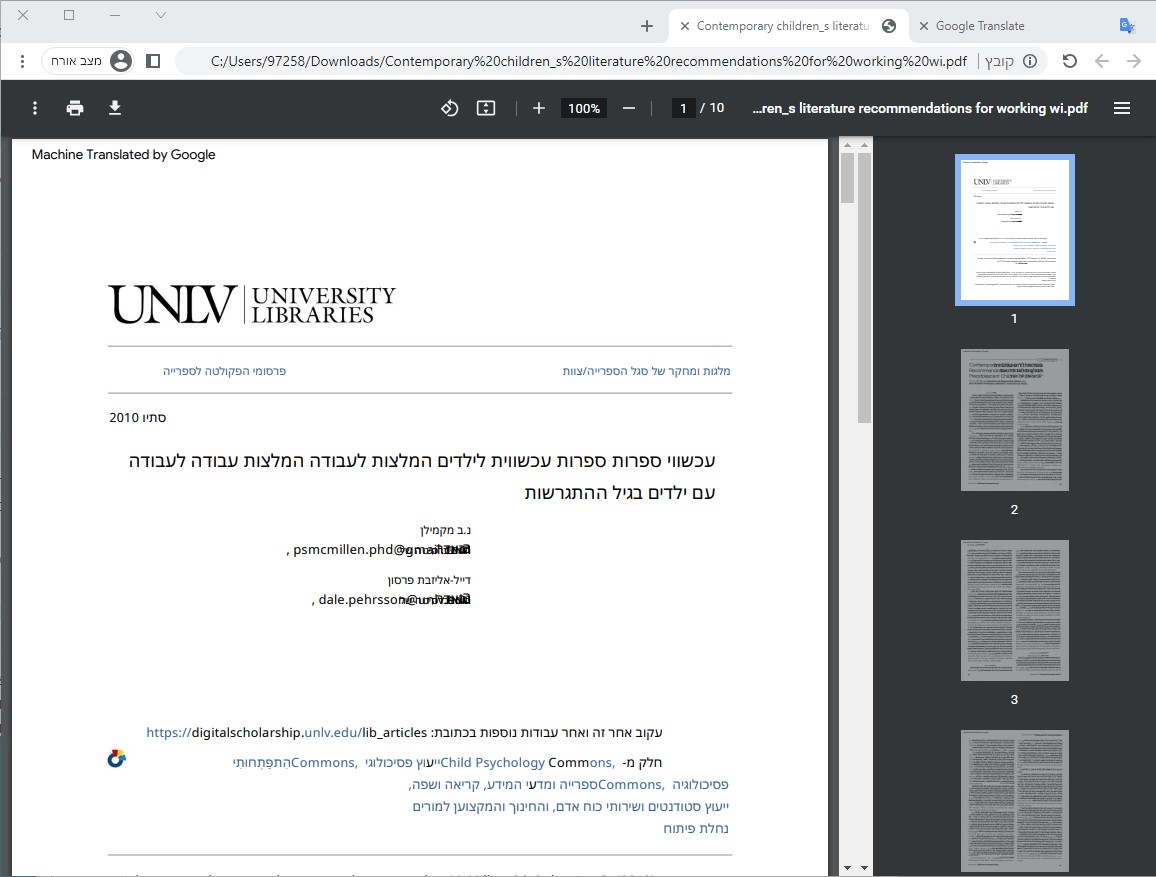Toggle the thumbnail sidebar menu

pyautogui.click(x=1122, y=108)
